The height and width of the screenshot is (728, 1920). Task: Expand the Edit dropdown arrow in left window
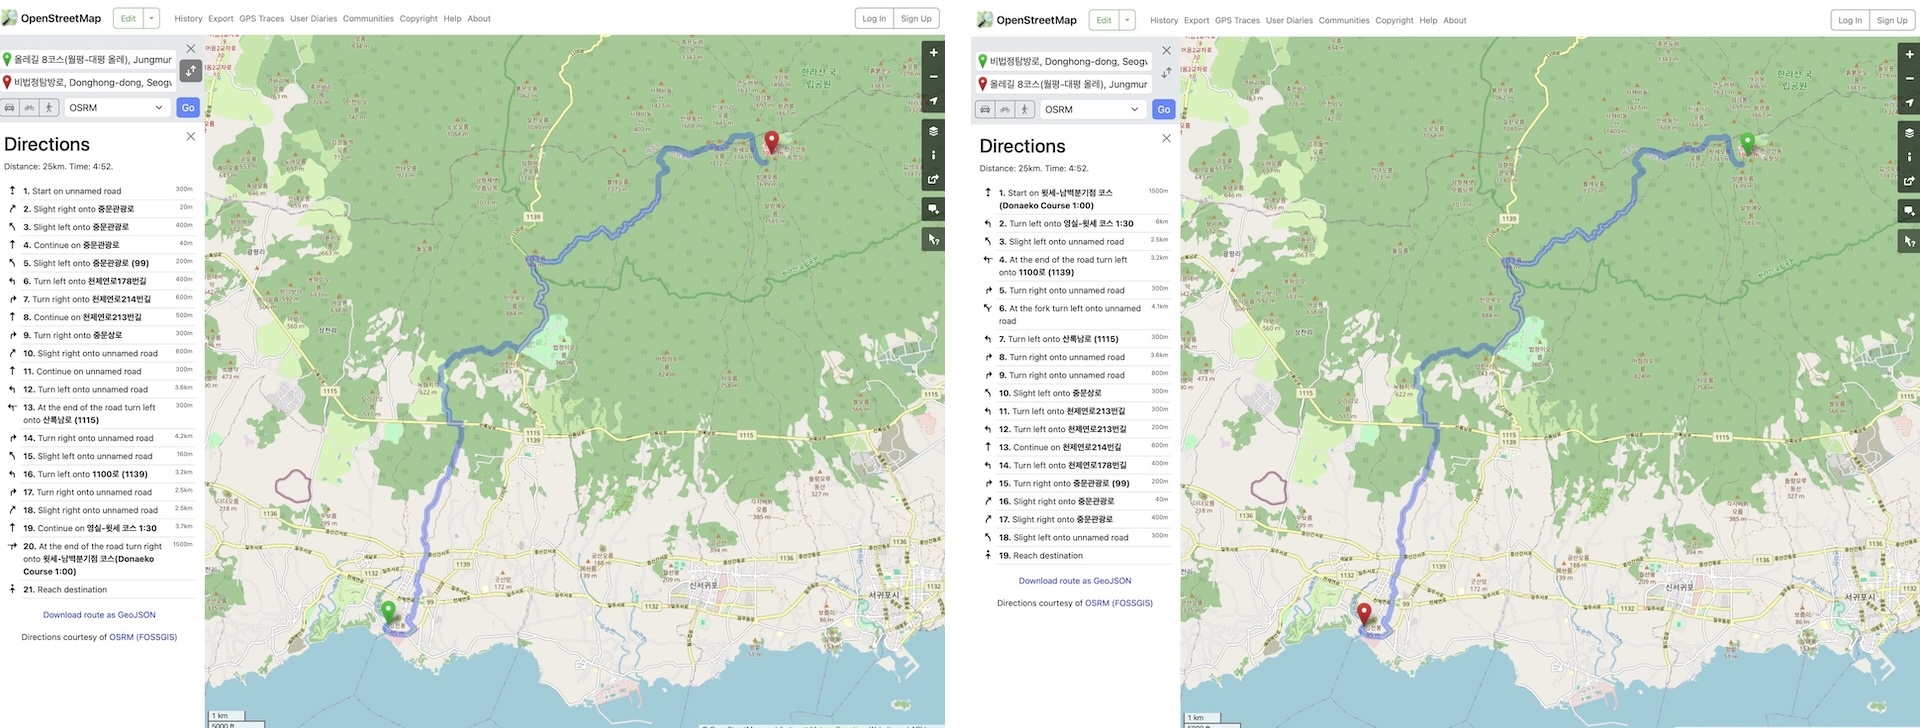pyautogui.click(x=152, y=18)
